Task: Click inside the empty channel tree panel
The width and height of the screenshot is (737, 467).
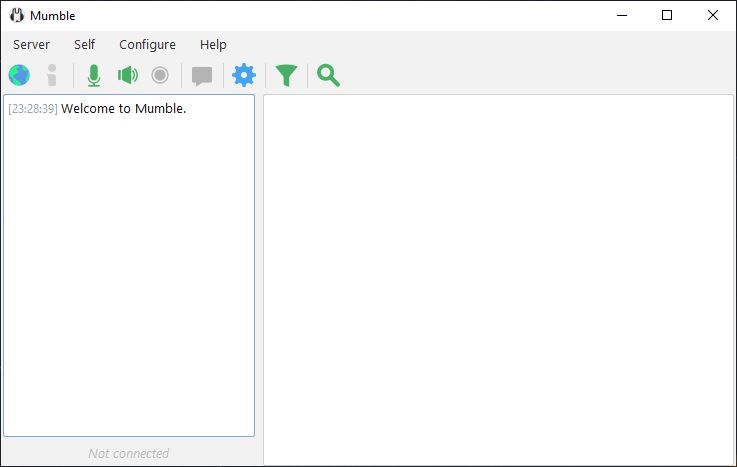Action: 498,280
